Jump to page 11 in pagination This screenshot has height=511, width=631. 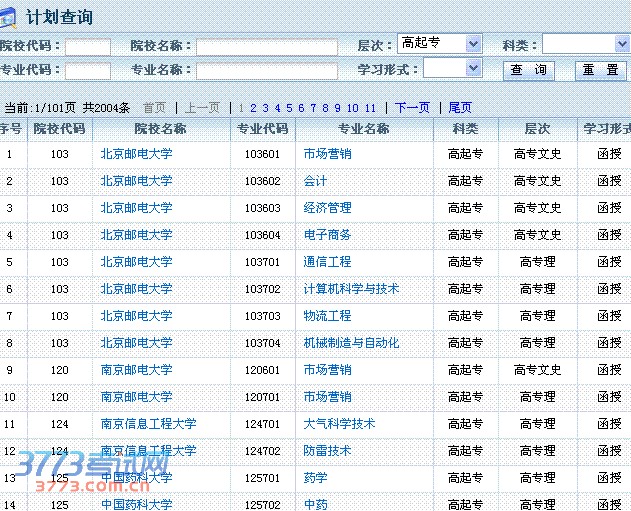point(370,108)
